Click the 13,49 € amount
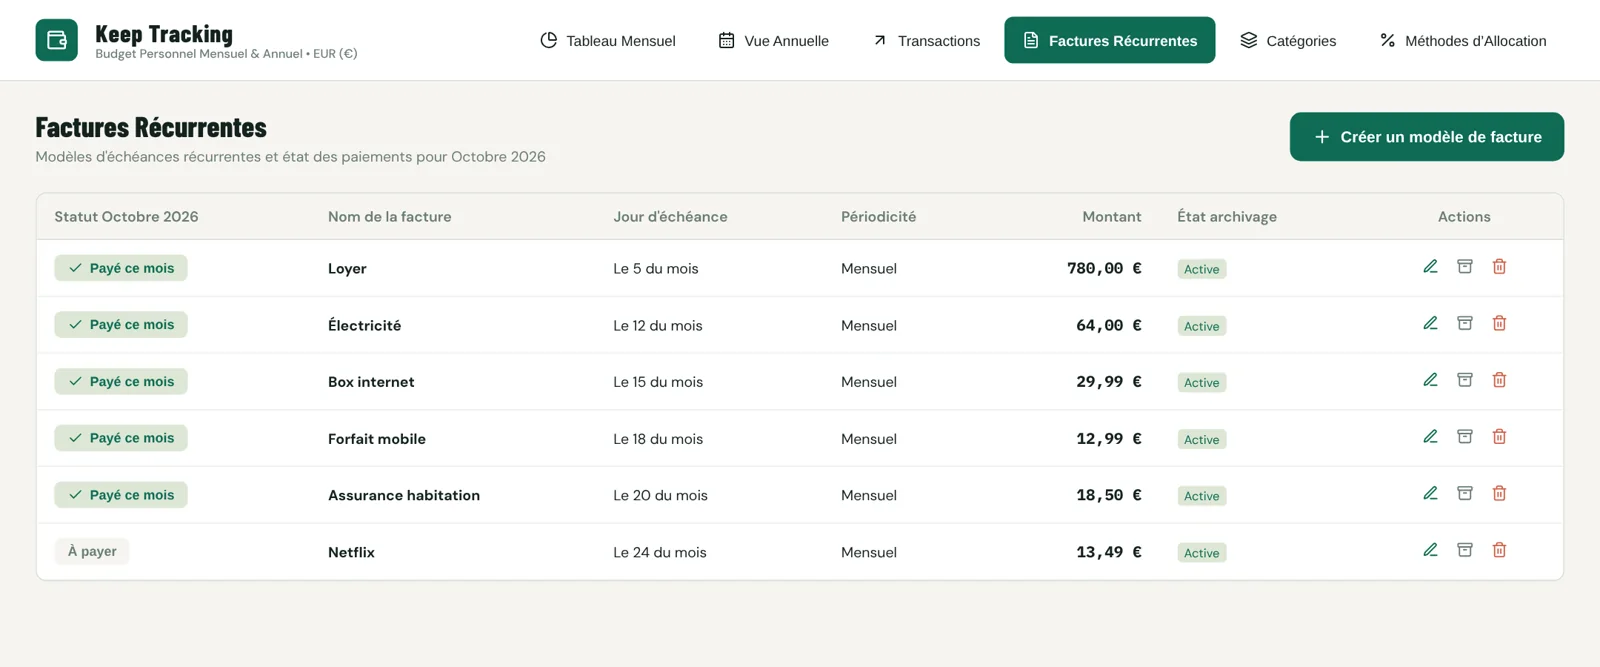1600x667 pixels. [1109, 551]
